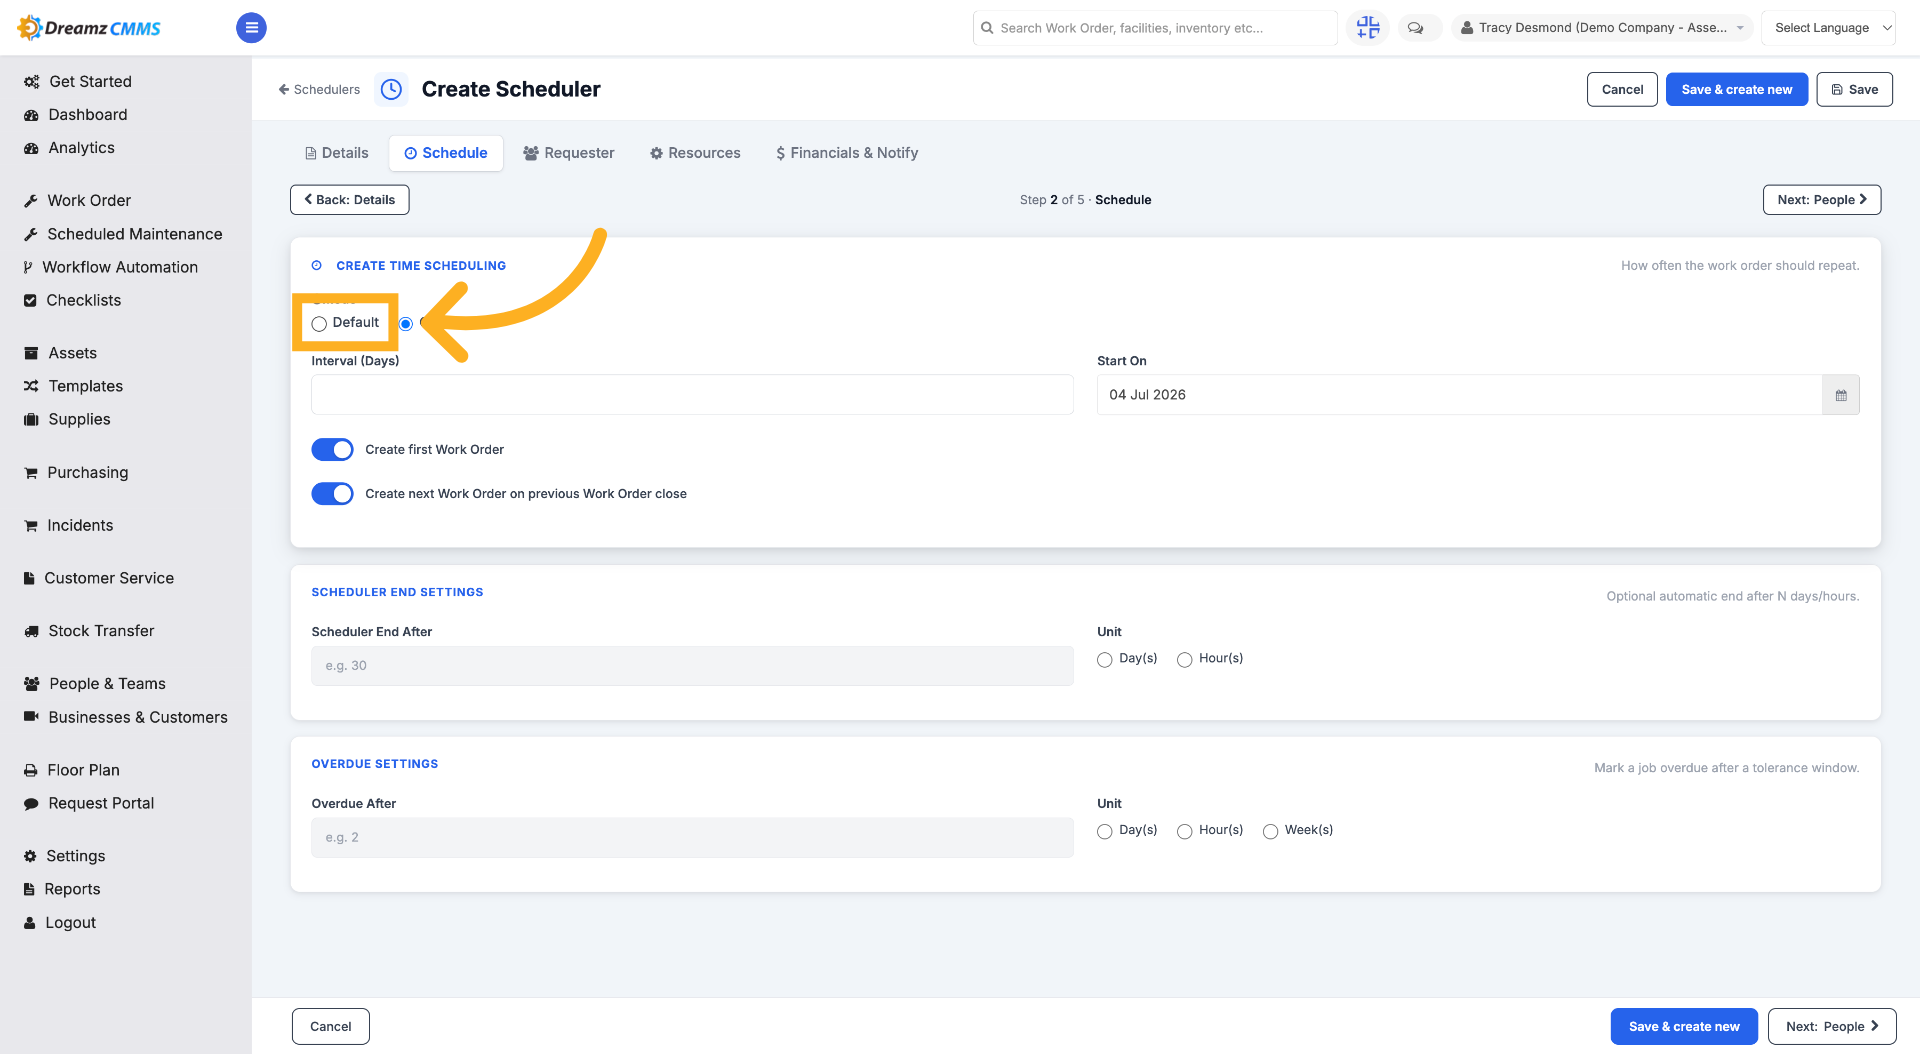Click the grid icon beside the search bar
Image resolution: width=1920 pixels, height=1054 pixels.
pos(1367,28)
